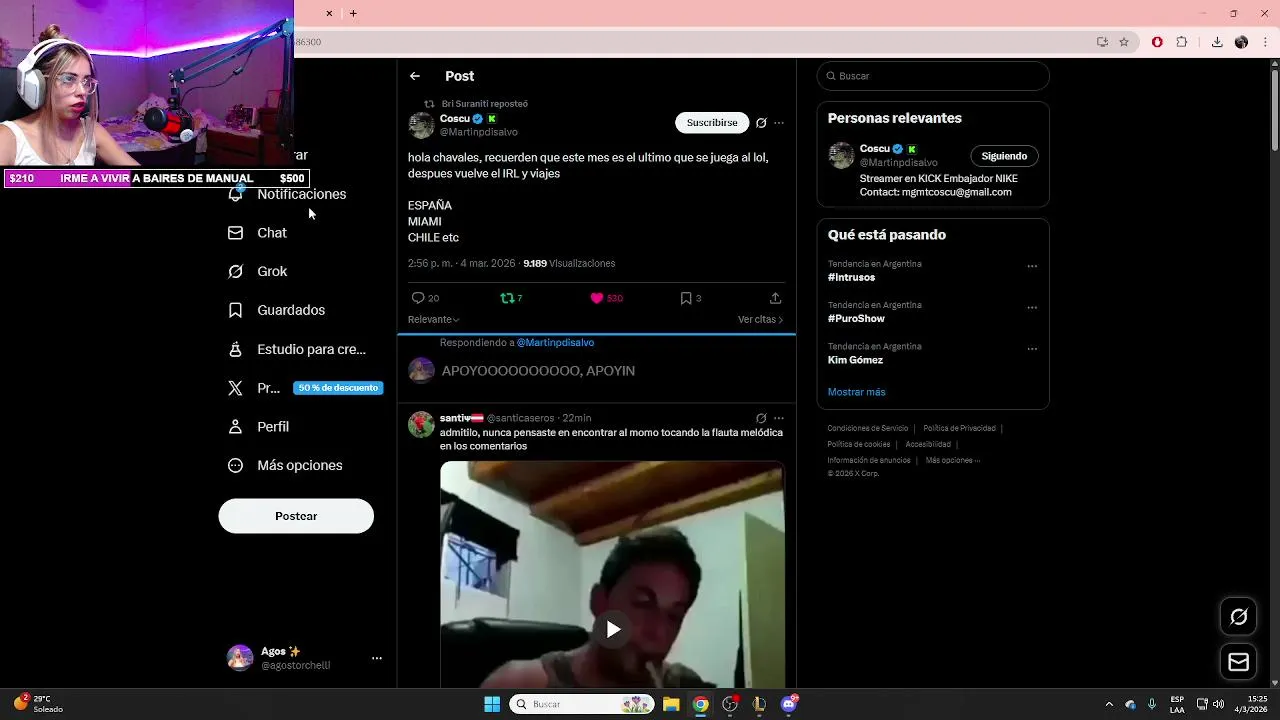Click Grok icon on Coscu's post

tap(761, 123)
